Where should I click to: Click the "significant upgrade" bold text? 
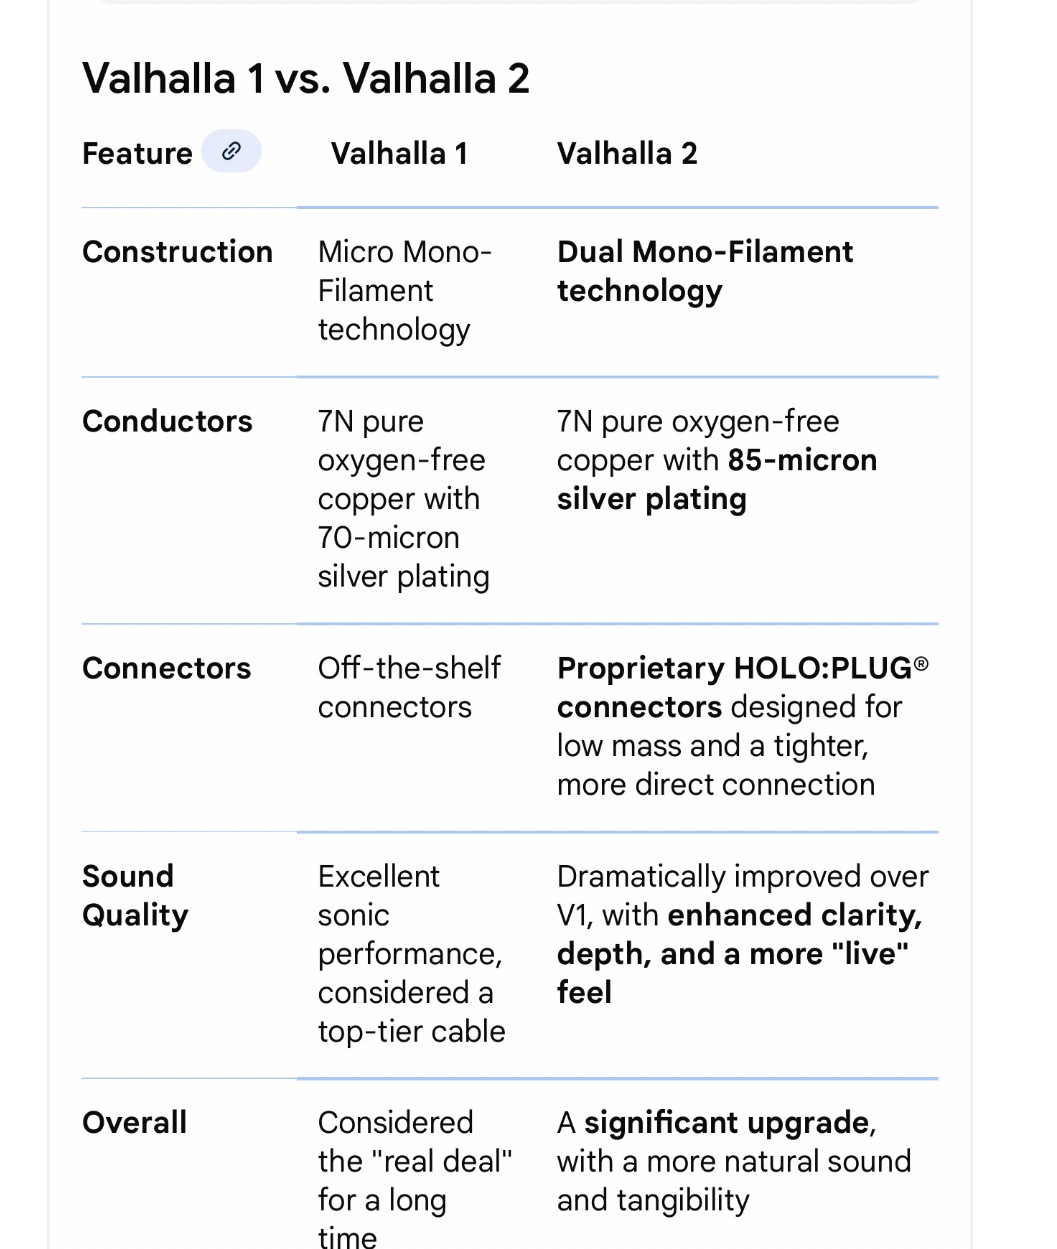pyautogui.click(x=727, y=1123)
